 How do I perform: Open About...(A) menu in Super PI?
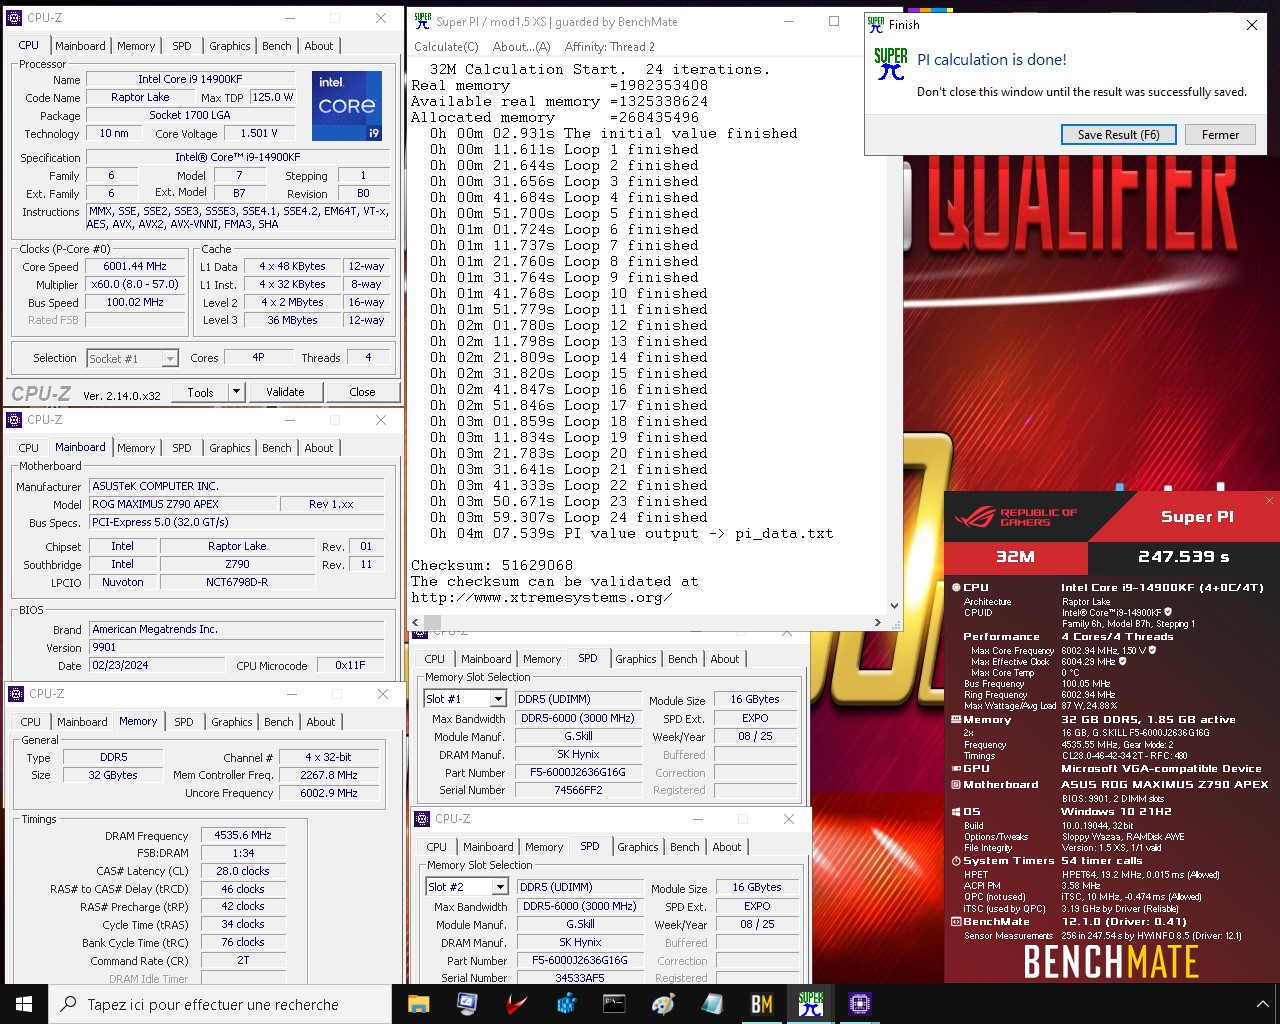pyautogui.click(x=521, y=47)
